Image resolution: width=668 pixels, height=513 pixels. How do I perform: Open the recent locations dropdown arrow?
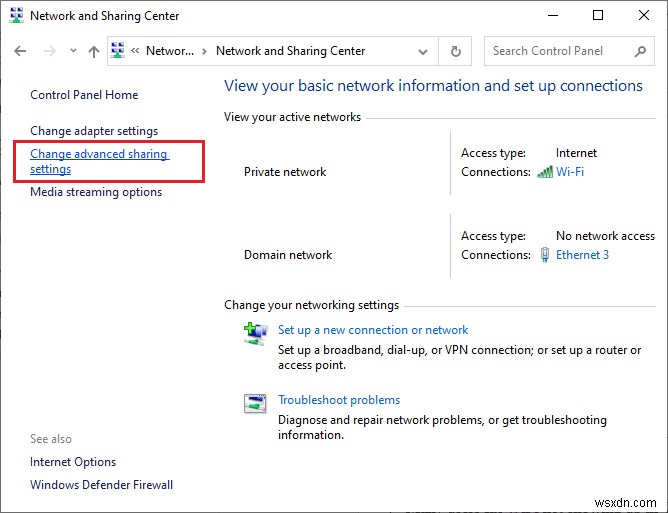pos(71,51)
